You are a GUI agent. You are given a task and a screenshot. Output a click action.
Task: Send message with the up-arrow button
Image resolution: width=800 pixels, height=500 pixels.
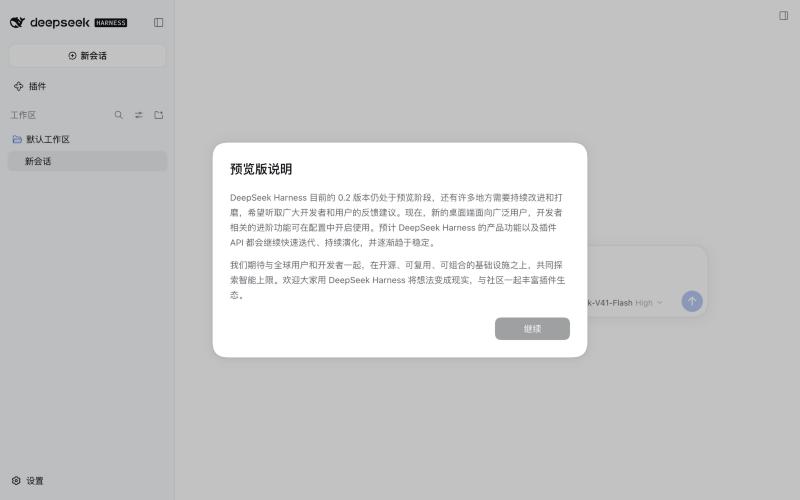pyautogui.click(x=692, y=301)
